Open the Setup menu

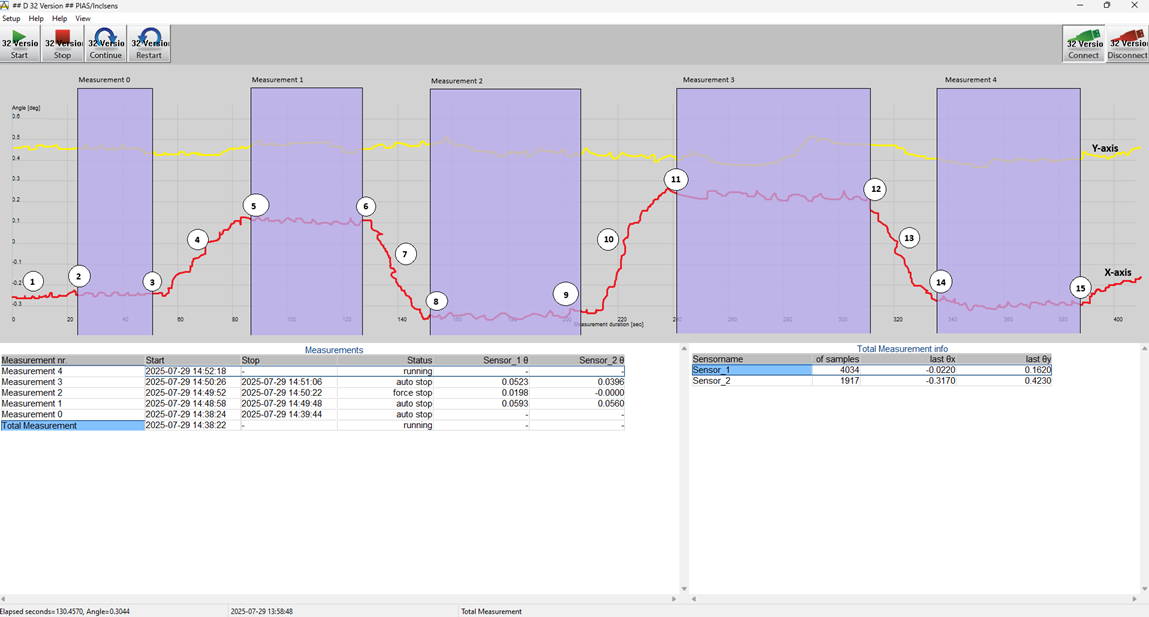11,18
